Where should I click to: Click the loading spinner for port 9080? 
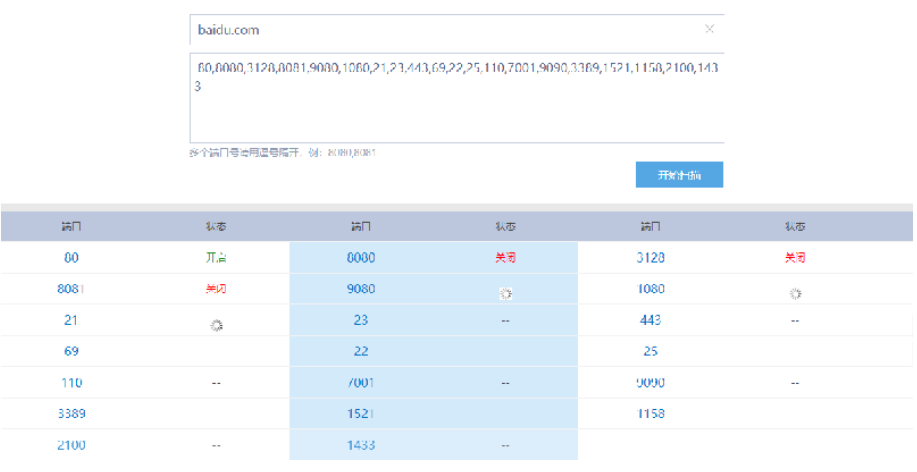click(506, 294)
